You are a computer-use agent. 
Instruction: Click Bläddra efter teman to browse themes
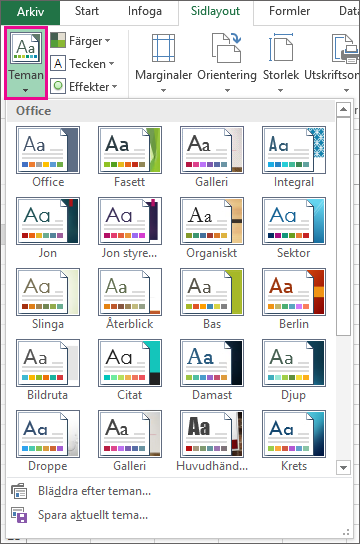179,491
